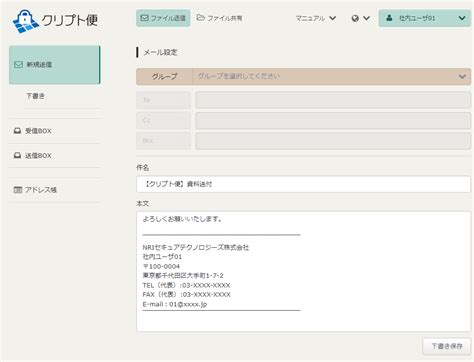Click the user avatar icon
Viewport: 474px width, 362px height.
389,18
